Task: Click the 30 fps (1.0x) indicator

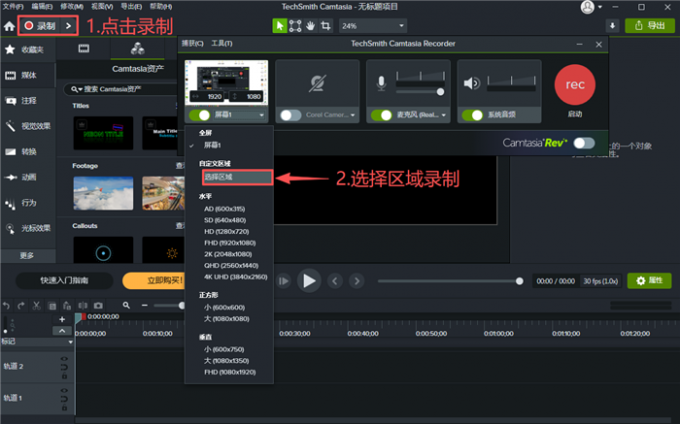Action: [x=600, y=281]
